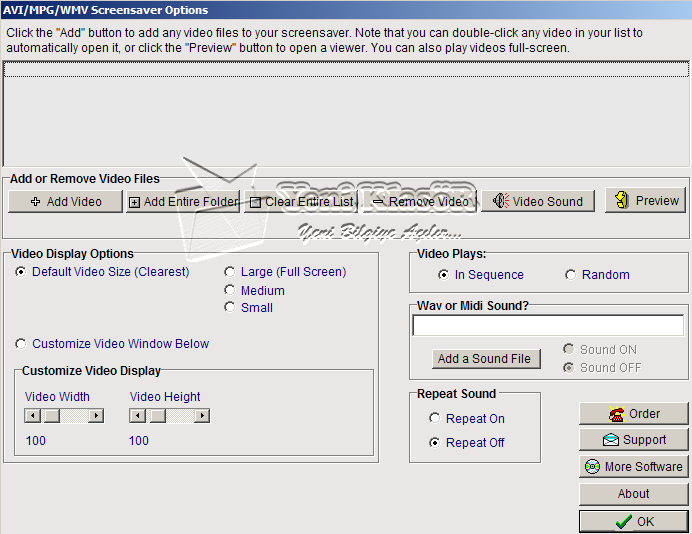The height and width of the screenshot is (534, 692).
Task: Open Video Sound settings
Action: (x=538, y=201)
